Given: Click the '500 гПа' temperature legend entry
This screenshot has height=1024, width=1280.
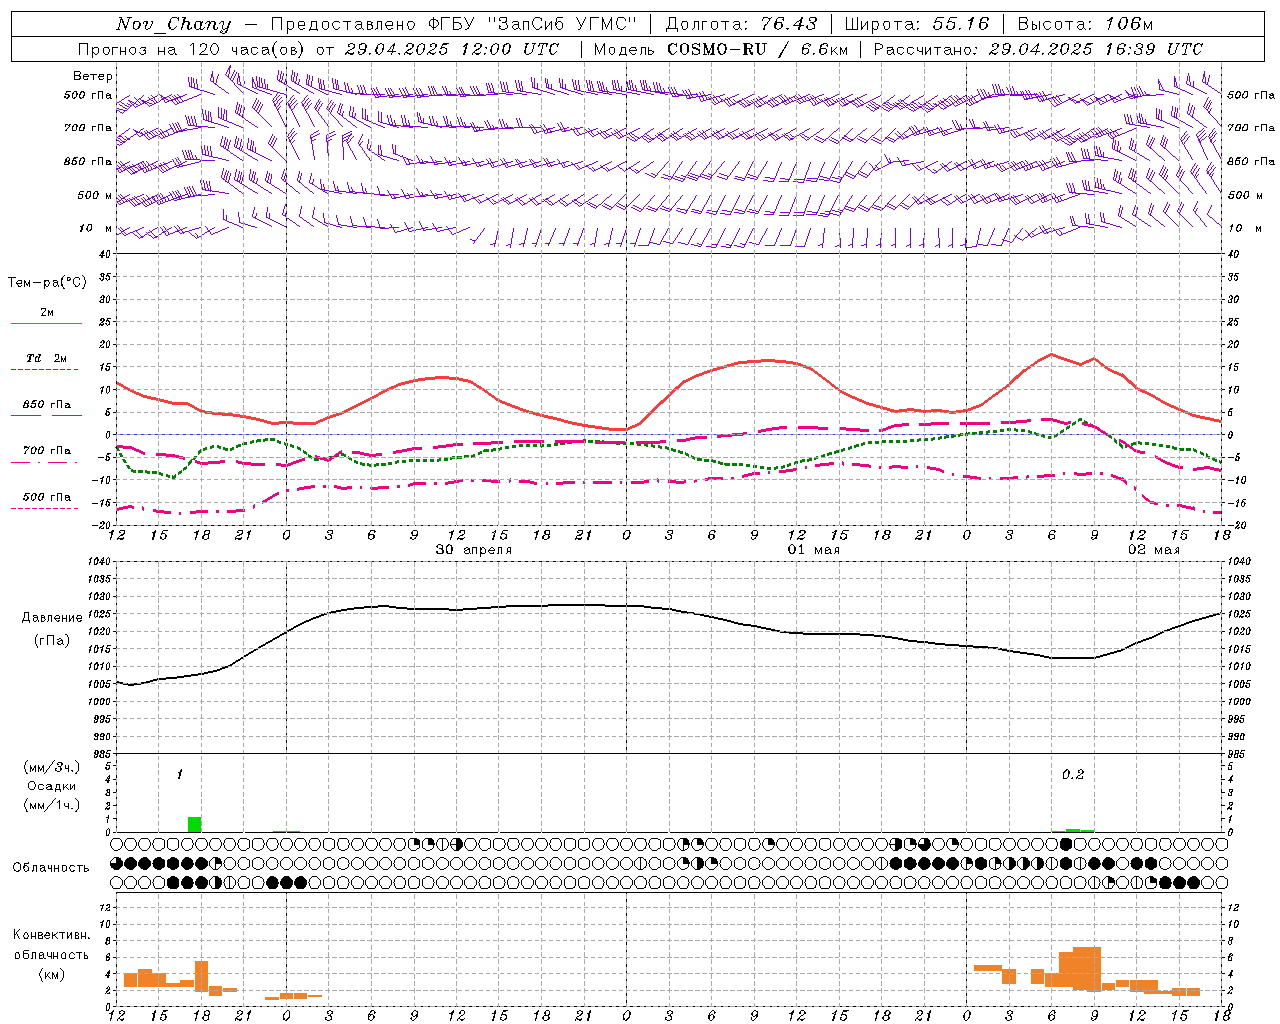Looking at the screenshot, I should coord(47,497).
